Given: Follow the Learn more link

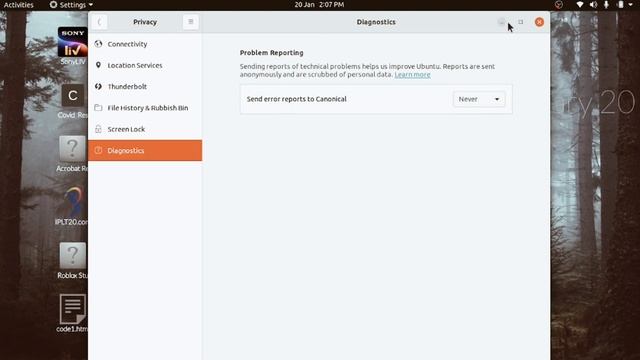Looking at the screenshot, I should (412, 75).
